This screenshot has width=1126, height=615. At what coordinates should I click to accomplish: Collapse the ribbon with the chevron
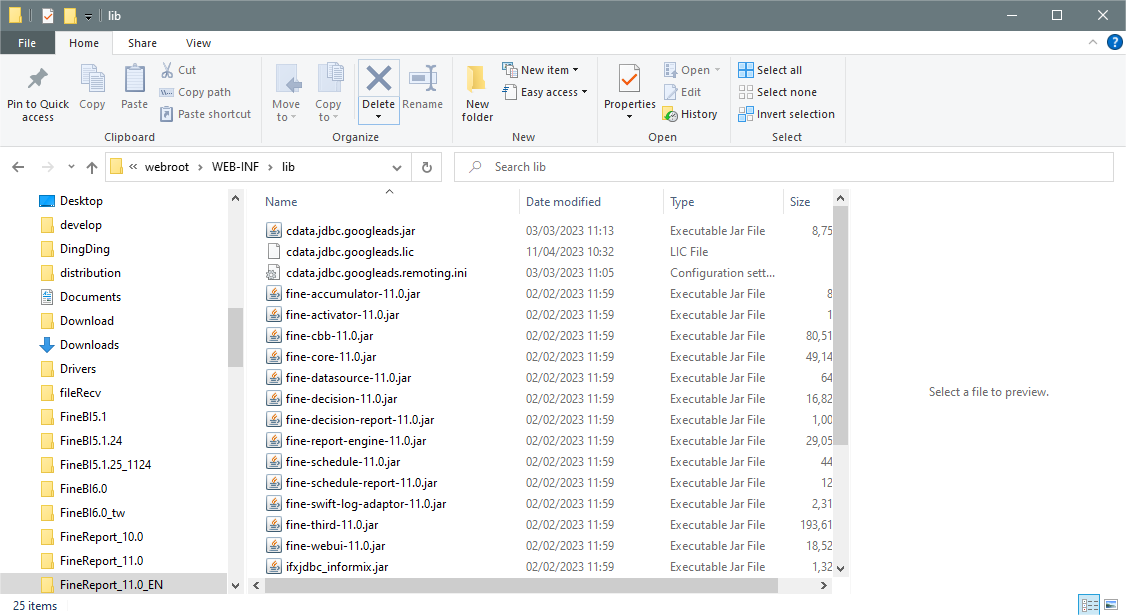pos(1092,42)
